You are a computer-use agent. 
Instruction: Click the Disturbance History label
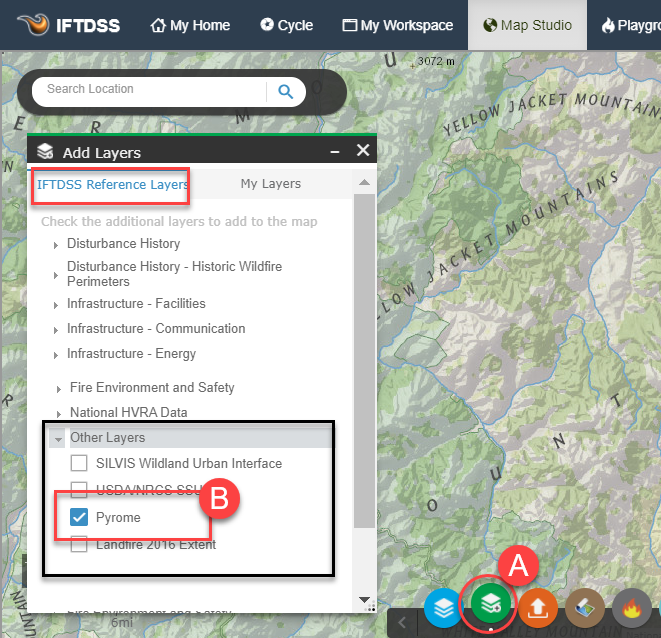click(x=124, y=243)
